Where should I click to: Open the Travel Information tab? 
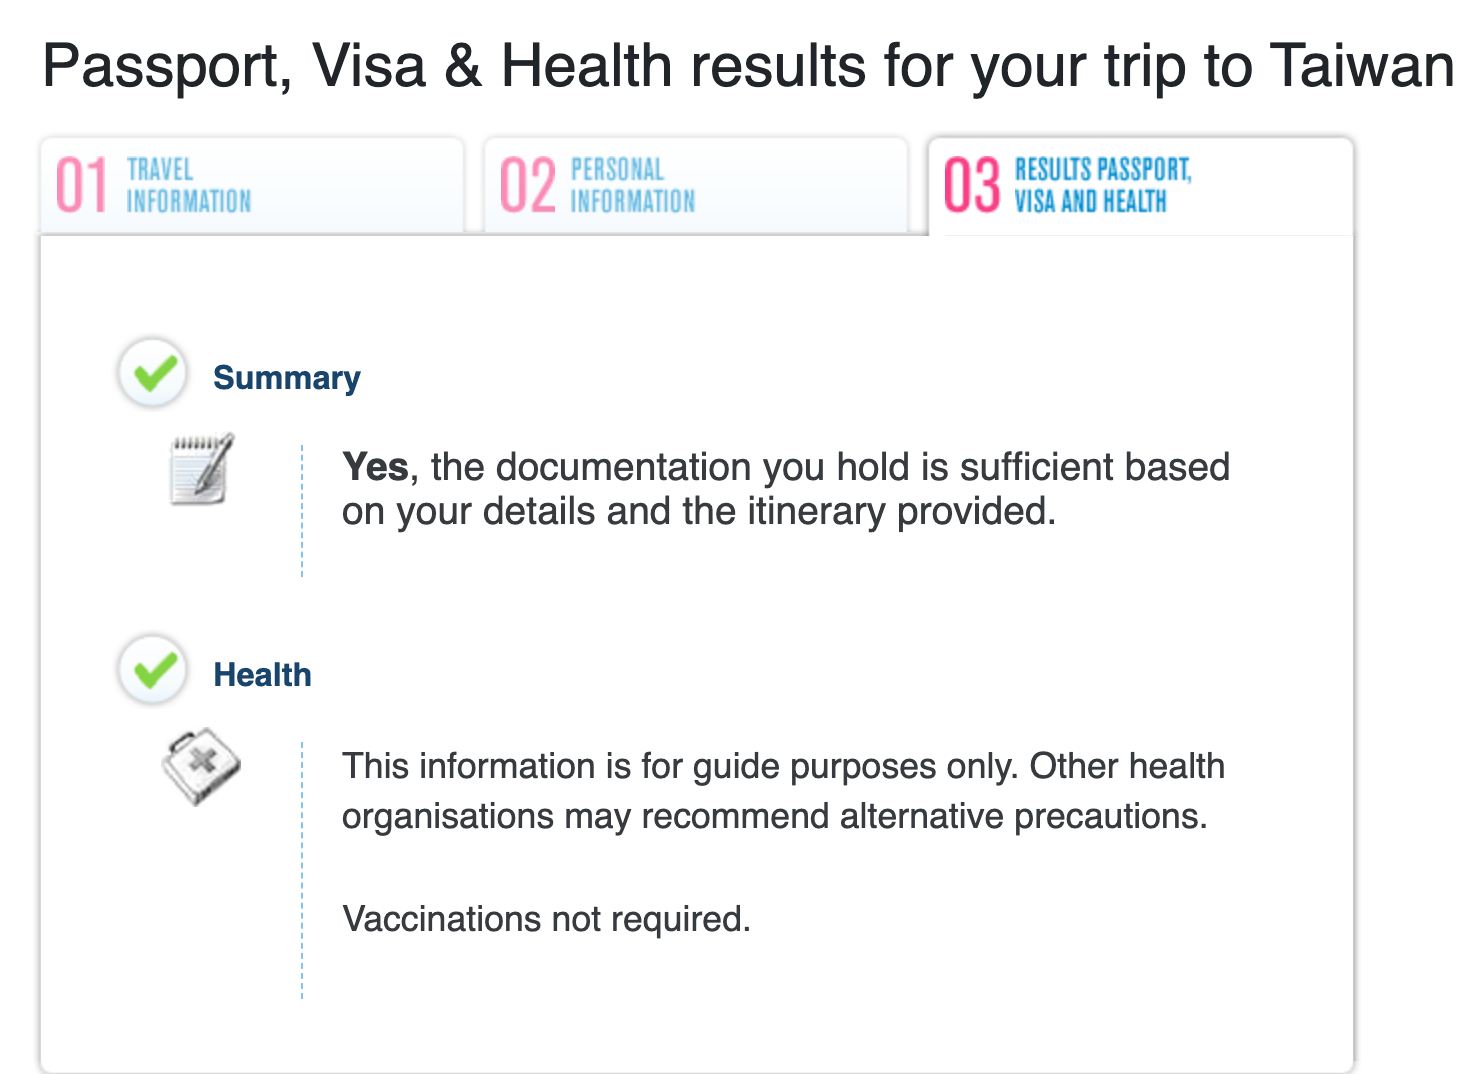(188, 186)
